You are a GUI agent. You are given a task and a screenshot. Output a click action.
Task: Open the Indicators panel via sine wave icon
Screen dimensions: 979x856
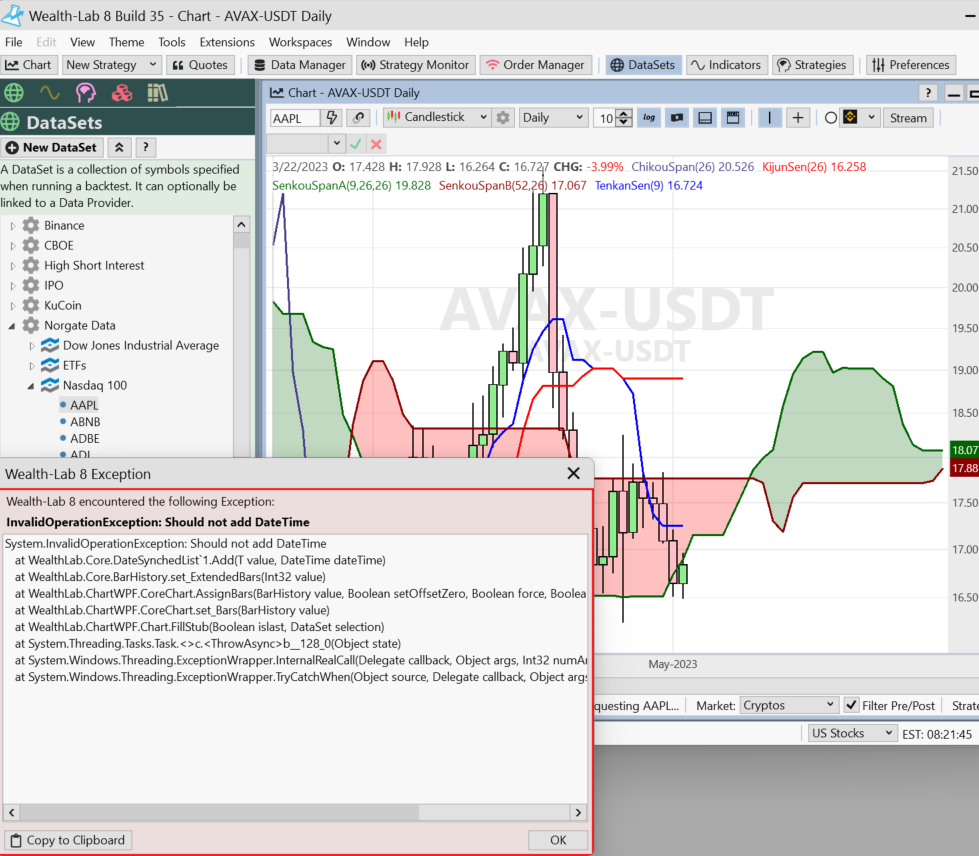point(49,93)
